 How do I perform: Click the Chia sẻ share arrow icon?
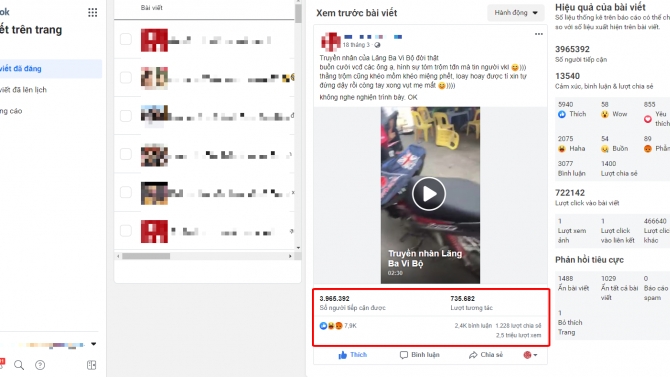(x=473, y=355)
